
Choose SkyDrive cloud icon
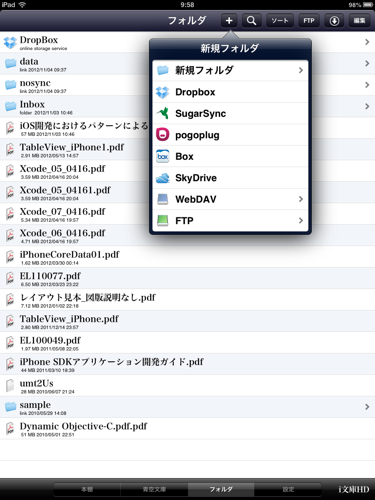tap(163, 178)
